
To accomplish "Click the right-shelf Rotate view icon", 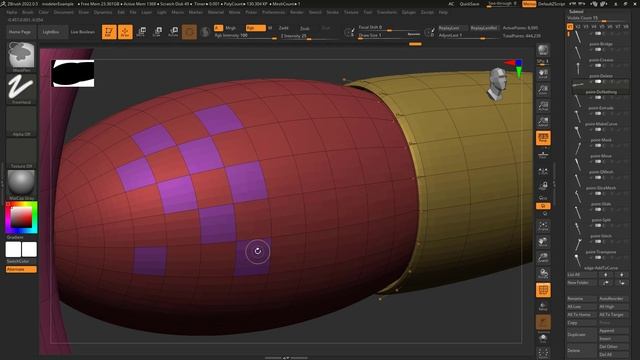I will [543, 274].
